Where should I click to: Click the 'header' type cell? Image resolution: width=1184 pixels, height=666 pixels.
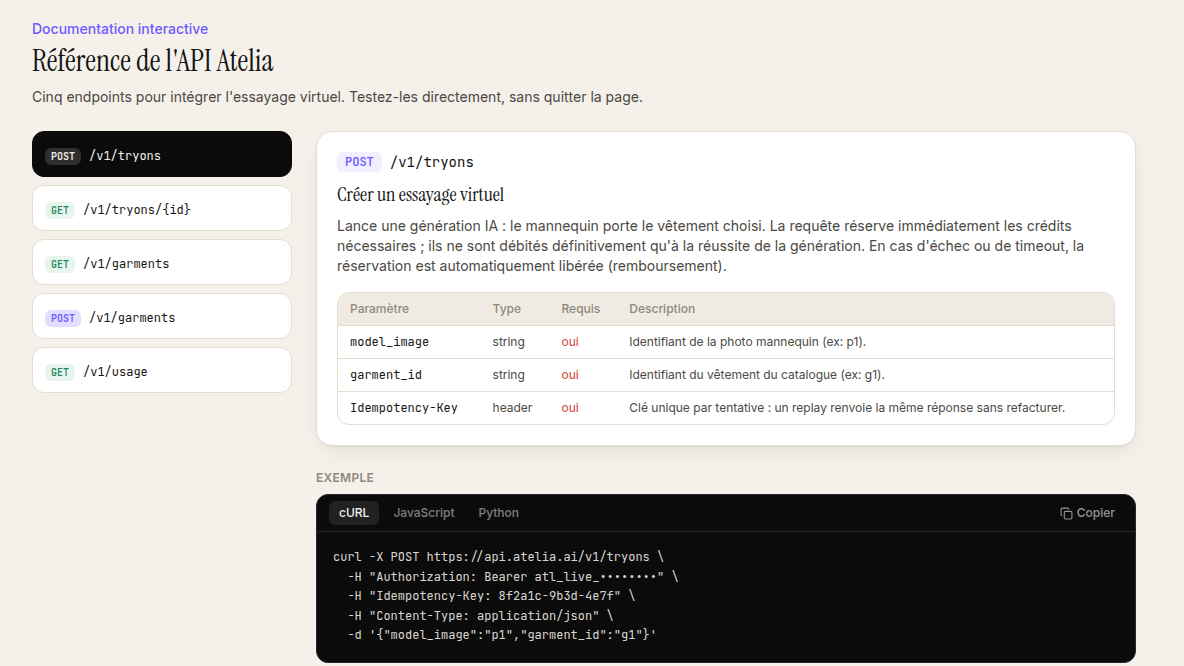coord(512,408)
